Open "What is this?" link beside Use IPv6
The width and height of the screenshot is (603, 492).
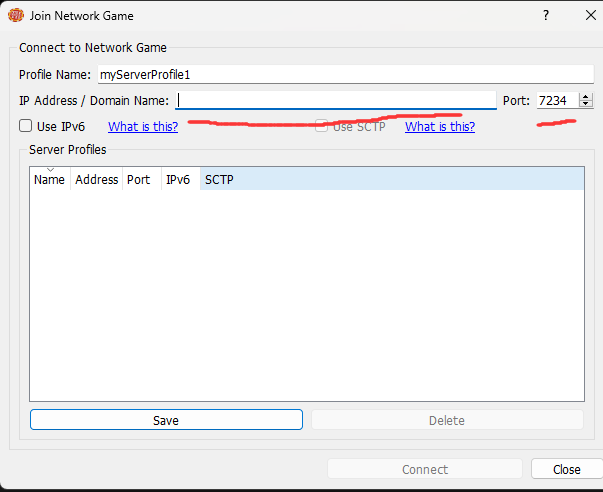143,126
